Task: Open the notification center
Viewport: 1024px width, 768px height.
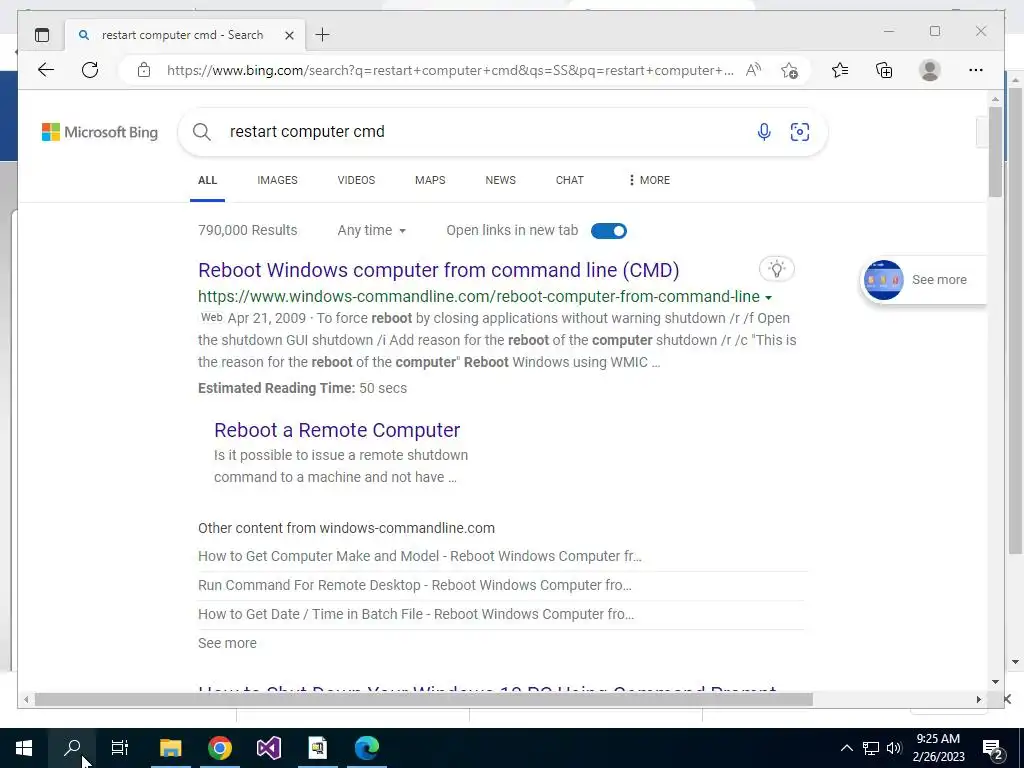Action: coord(993,749)
